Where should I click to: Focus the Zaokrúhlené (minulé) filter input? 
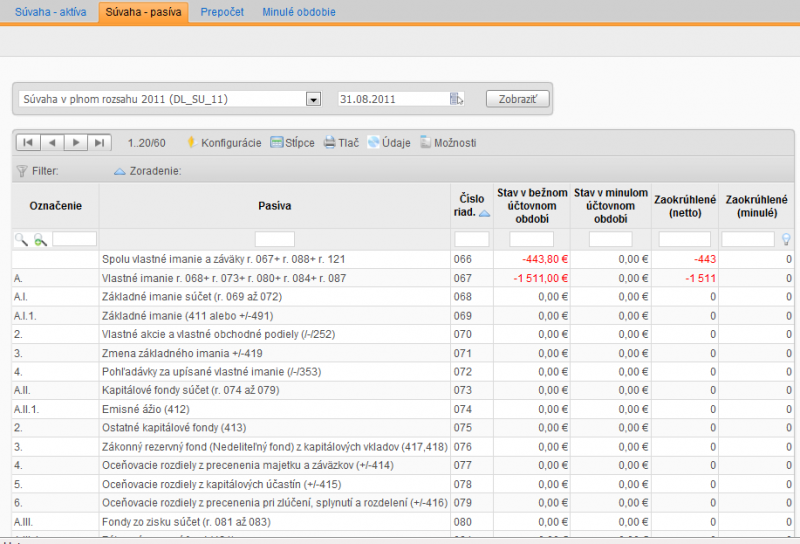click(747, 238)
